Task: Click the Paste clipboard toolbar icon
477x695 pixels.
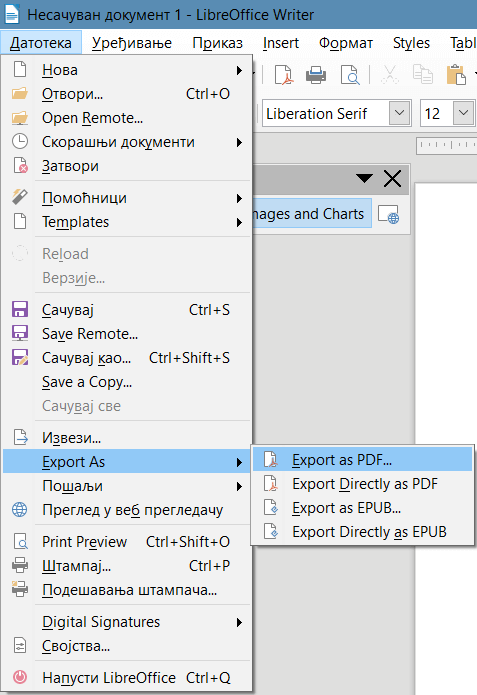Action: pyautogui.click(x=456, y=74)
